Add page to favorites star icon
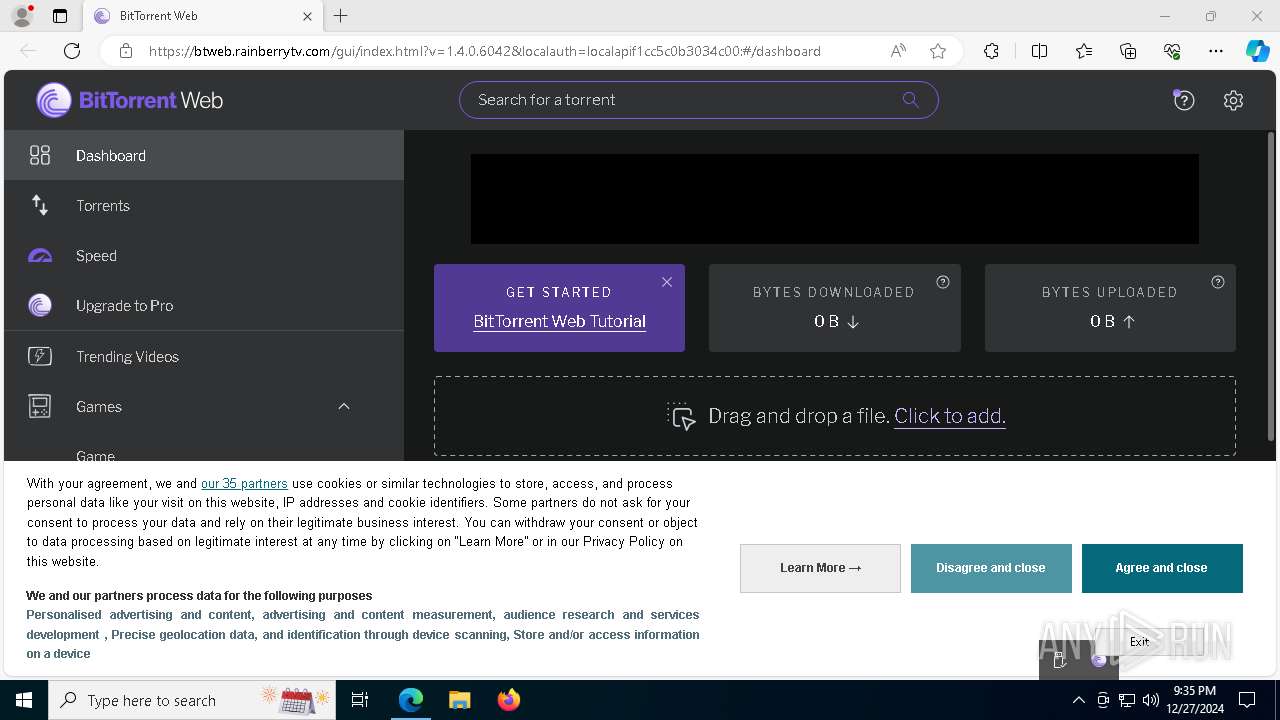 pyautogui.click(x=938, y=51)
